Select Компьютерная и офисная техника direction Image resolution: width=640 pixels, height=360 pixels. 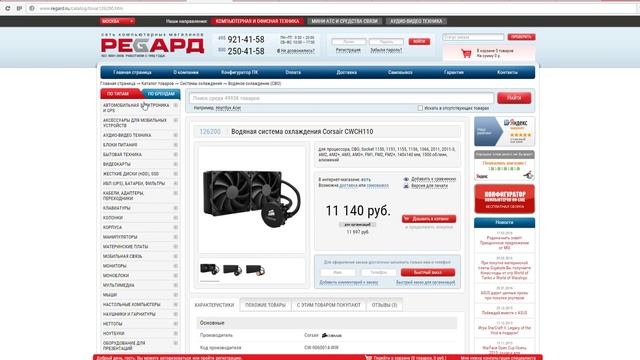pos(258,21)
